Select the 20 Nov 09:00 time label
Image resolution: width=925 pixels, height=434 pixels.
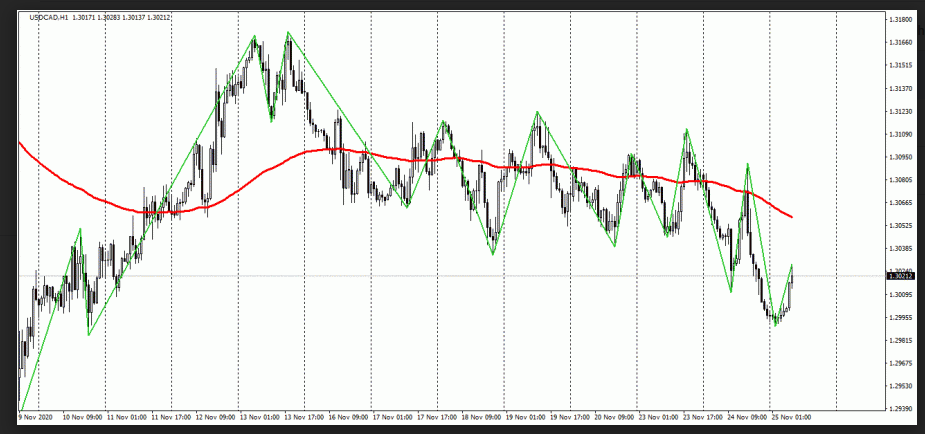point(612,417)
